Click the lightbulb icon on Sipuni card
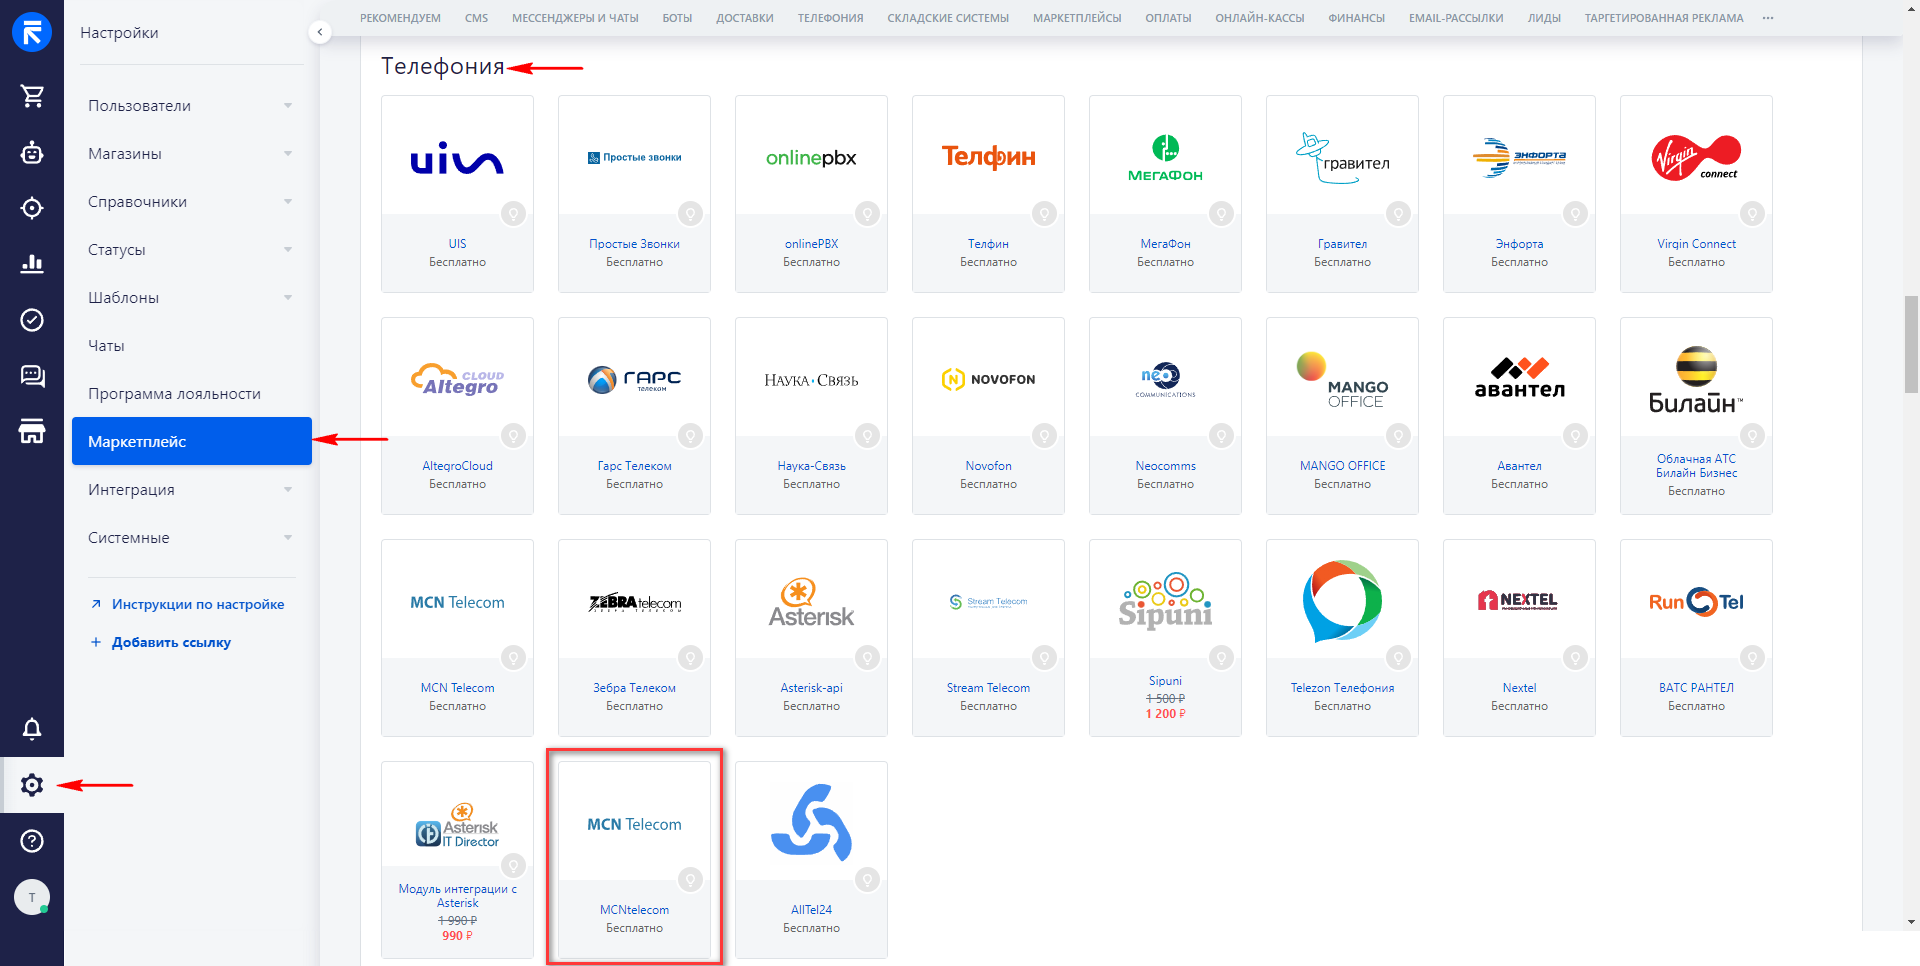 point(1221,657)
